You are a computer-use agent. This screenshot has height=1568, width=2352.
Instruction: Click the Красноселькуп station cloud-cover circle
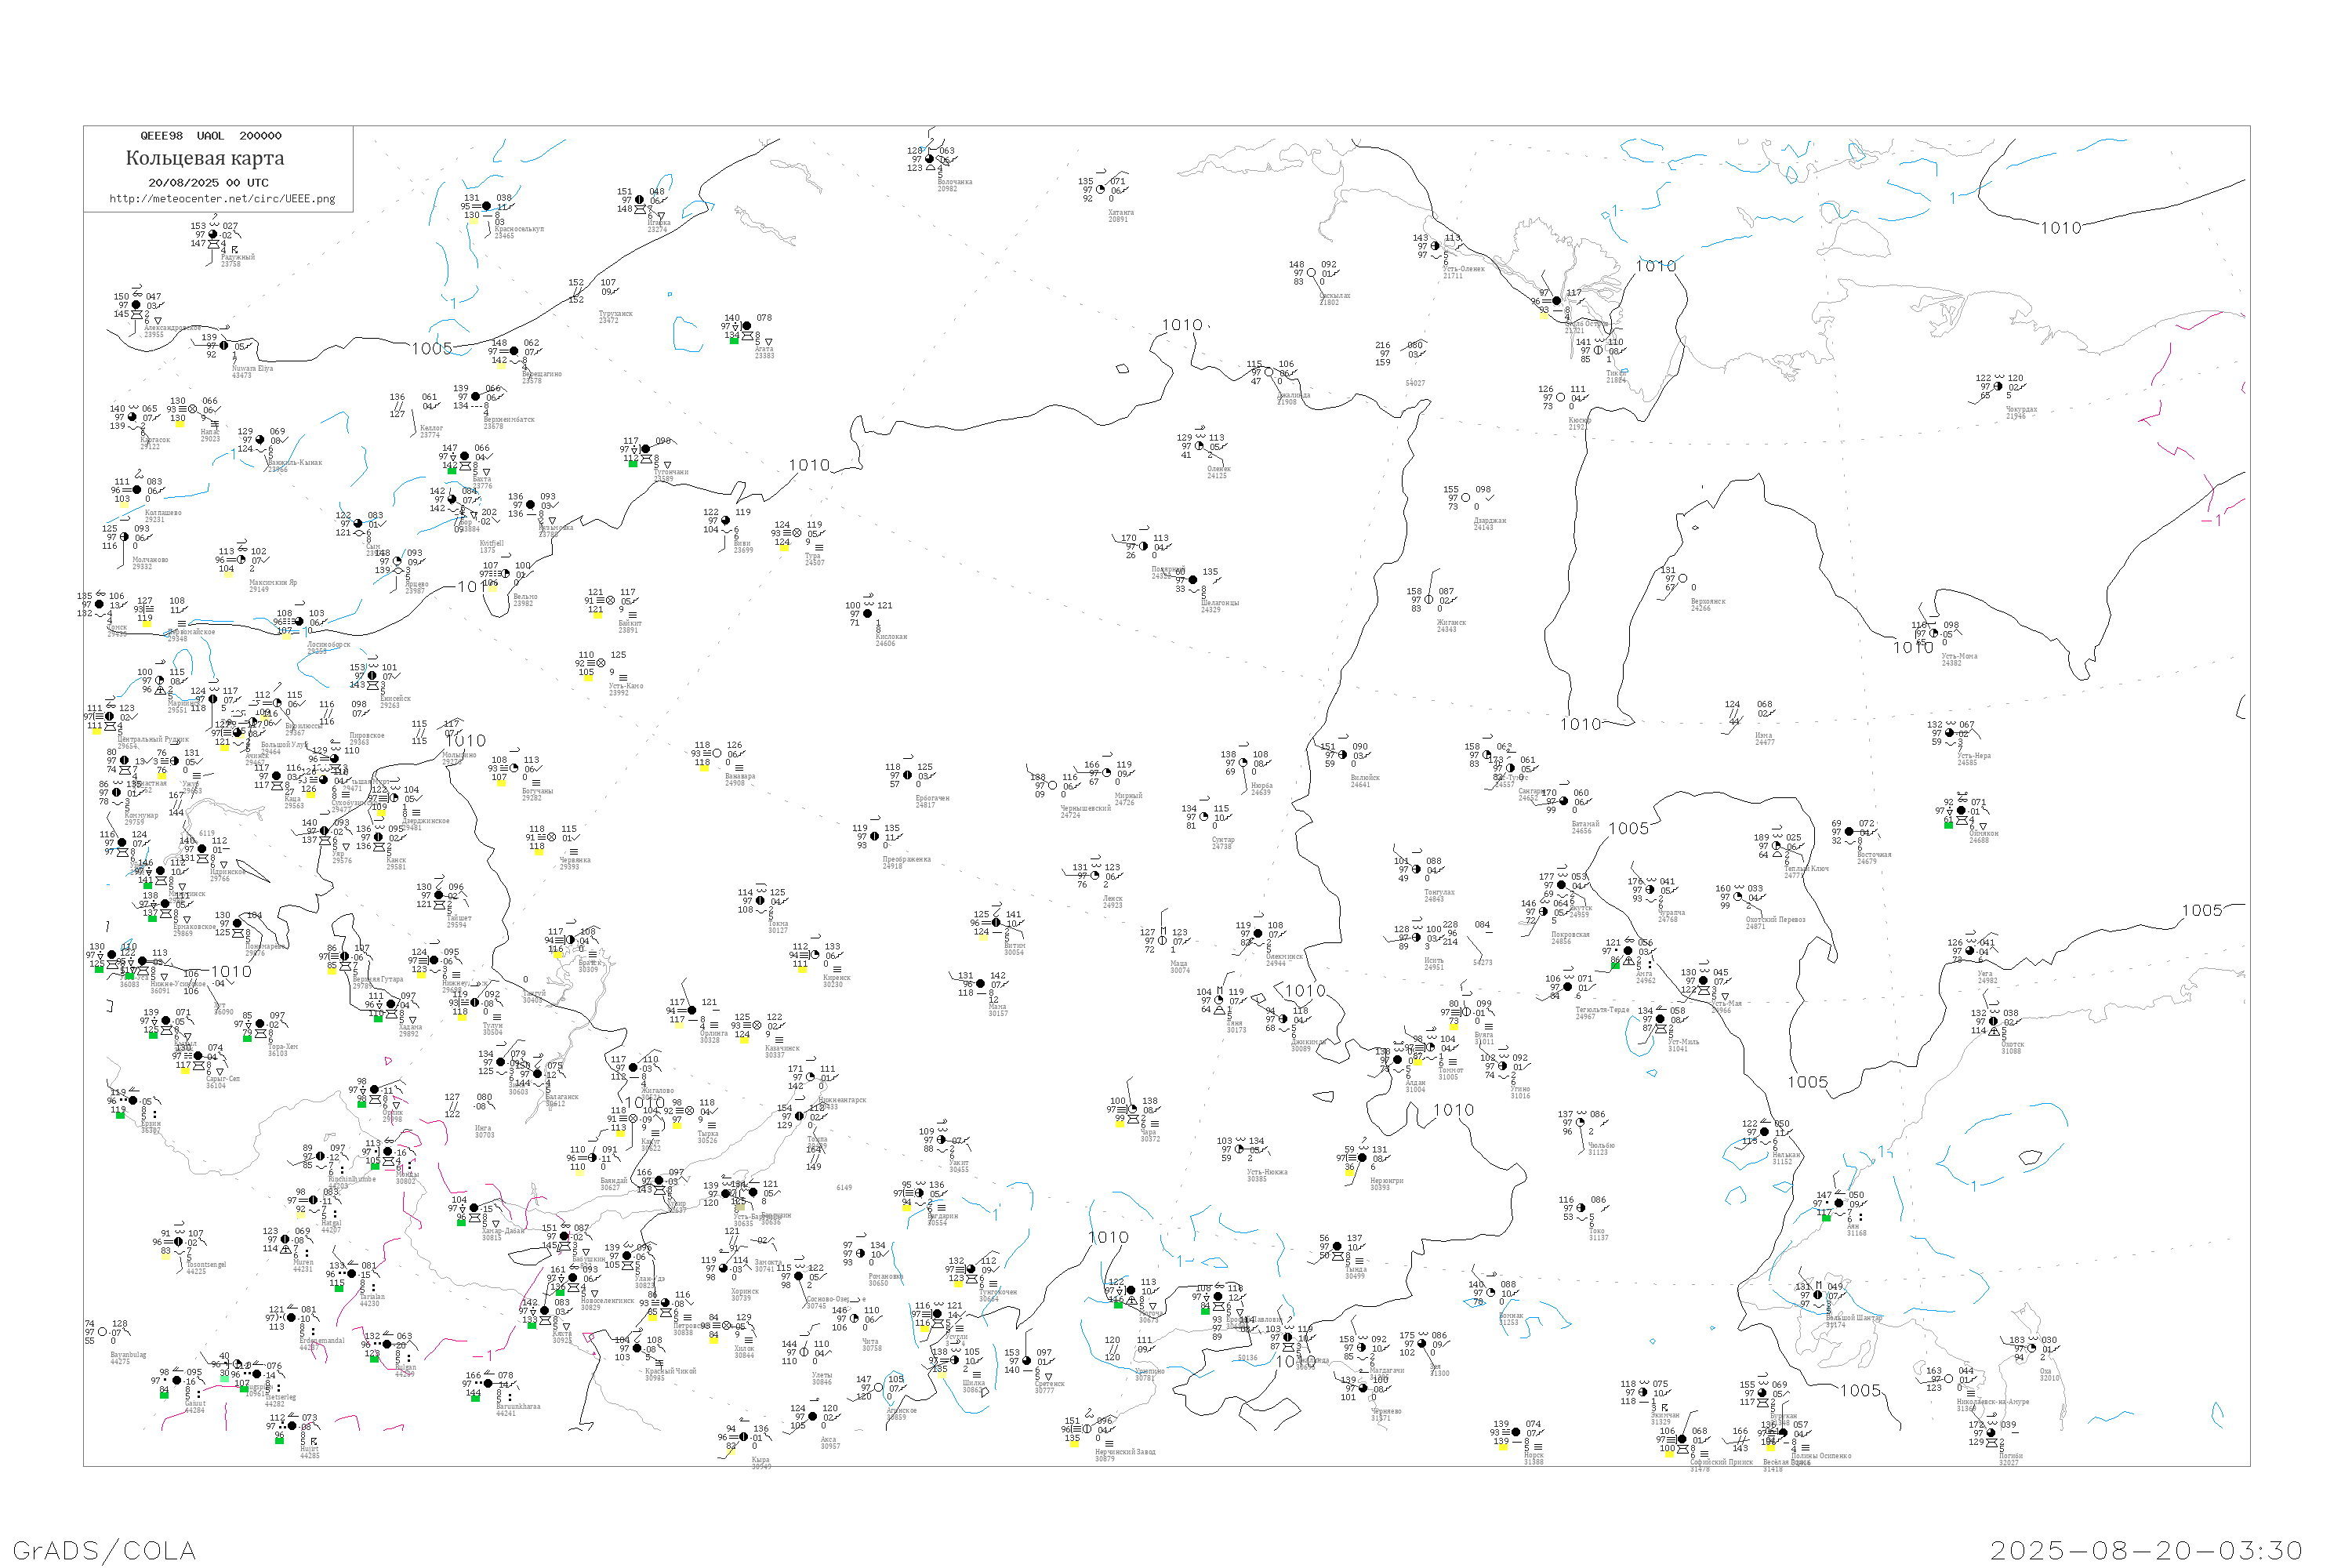(x=487, y=206)
